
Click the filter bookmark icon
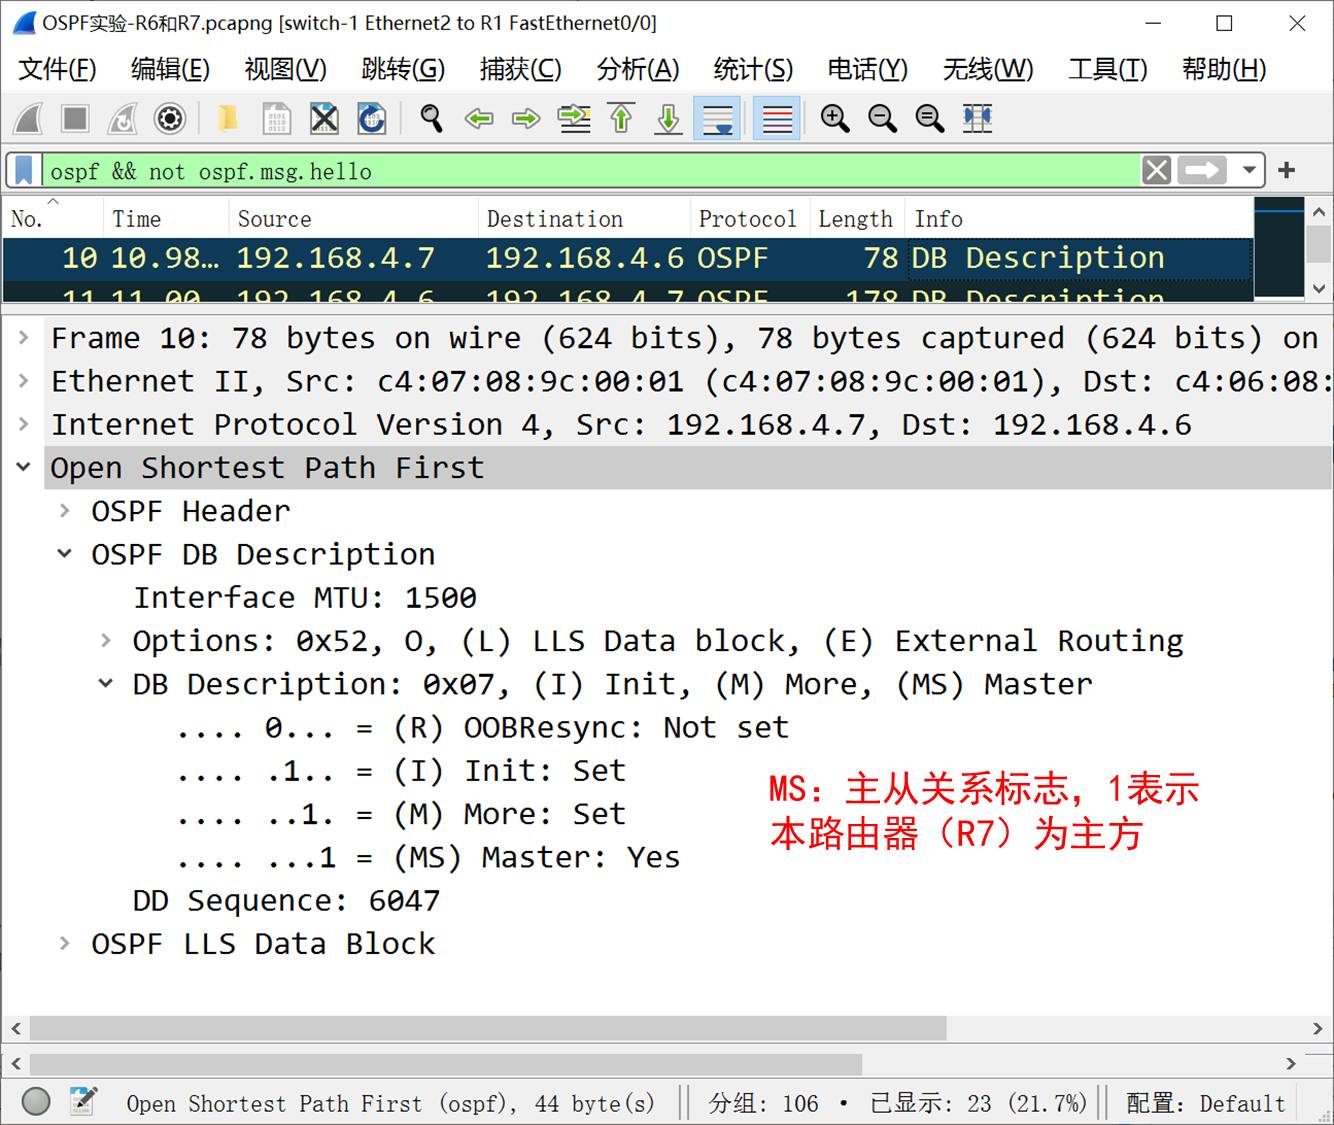[x=24, y=170]
